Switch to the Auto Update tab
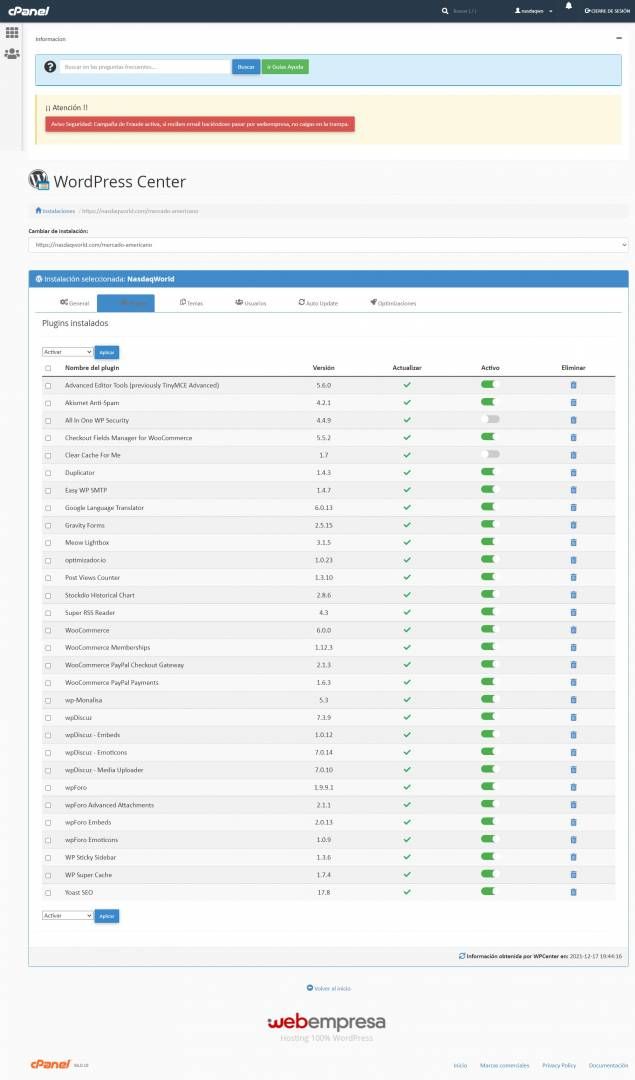The height and width of the screenshot is (1080, 635). [x=318, y=302]
